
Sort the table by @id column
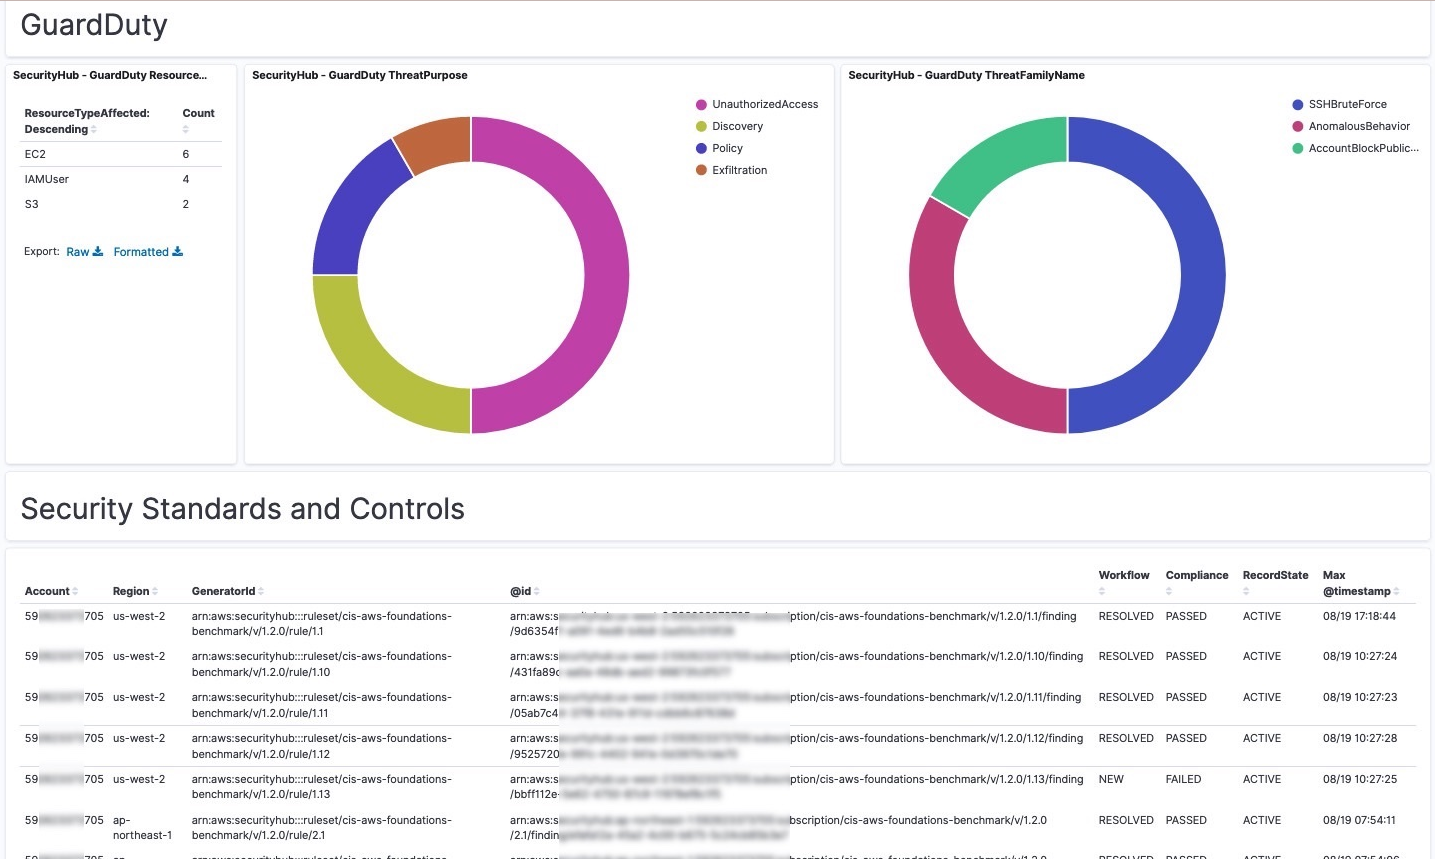pyautogui.click(x=537, y=592)
